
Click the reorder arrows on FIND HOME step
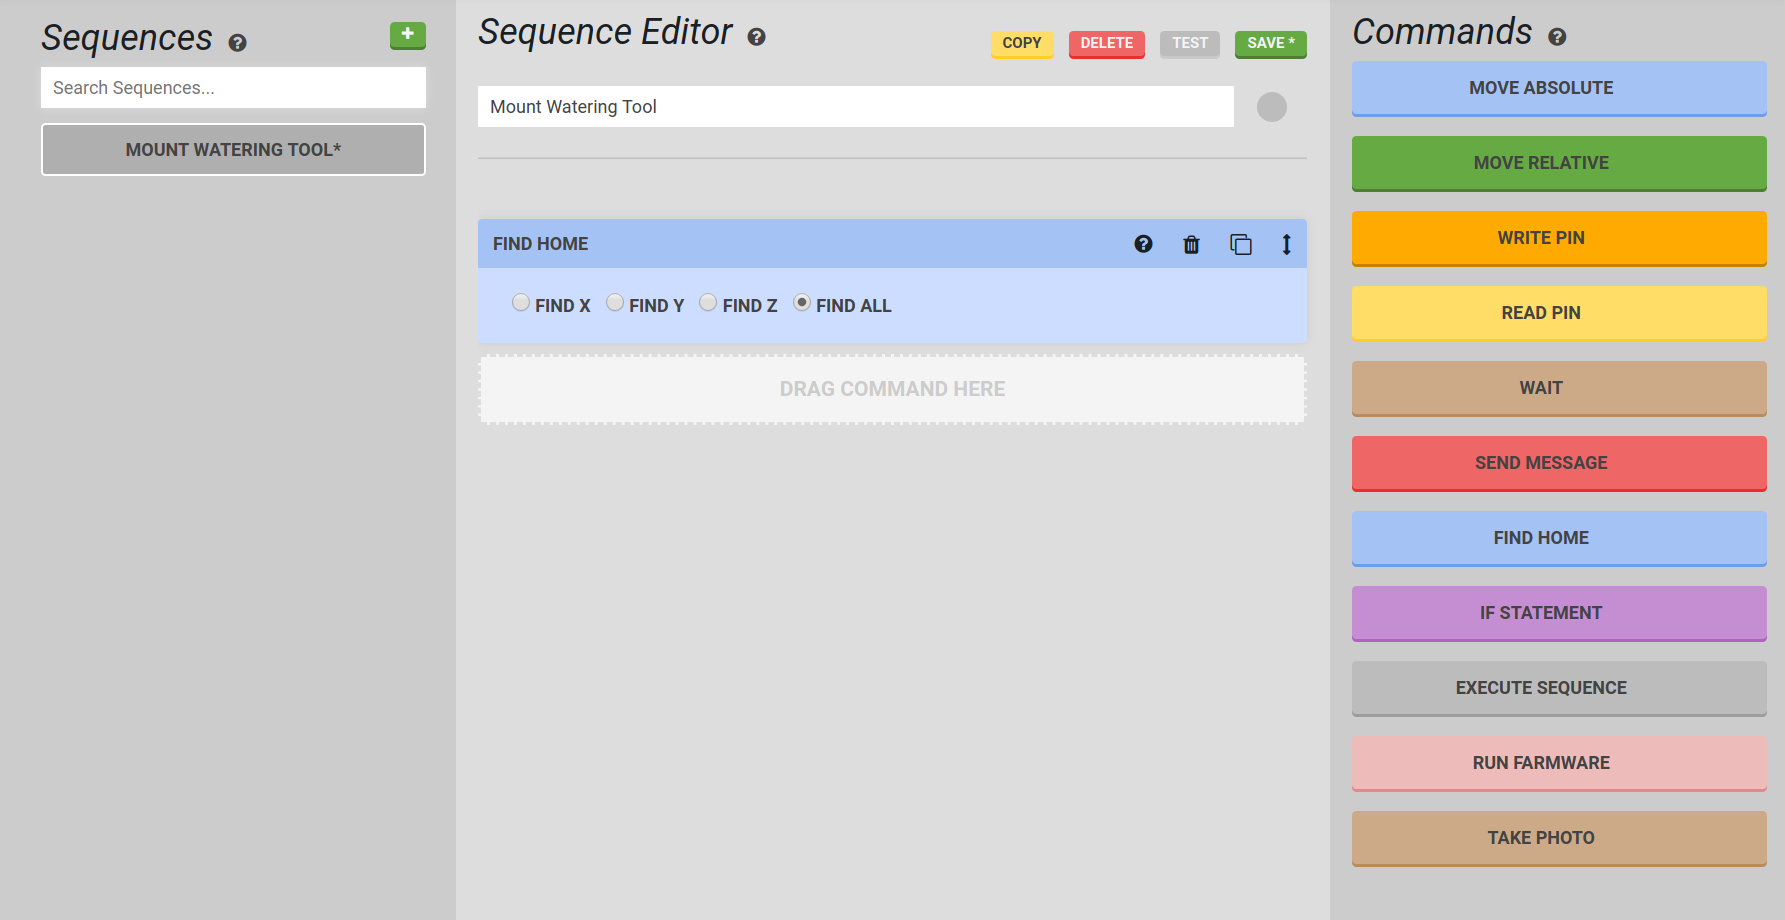click(1286, 243)
